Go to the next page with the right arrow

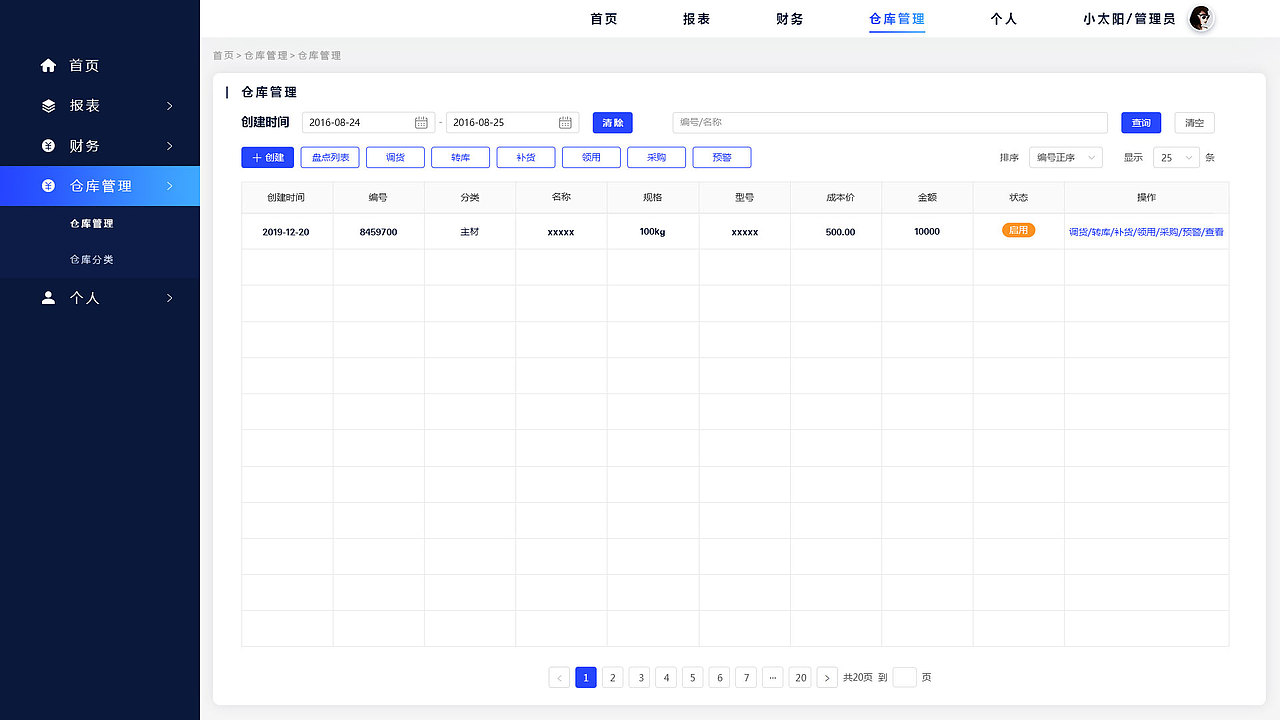point(827,677)
